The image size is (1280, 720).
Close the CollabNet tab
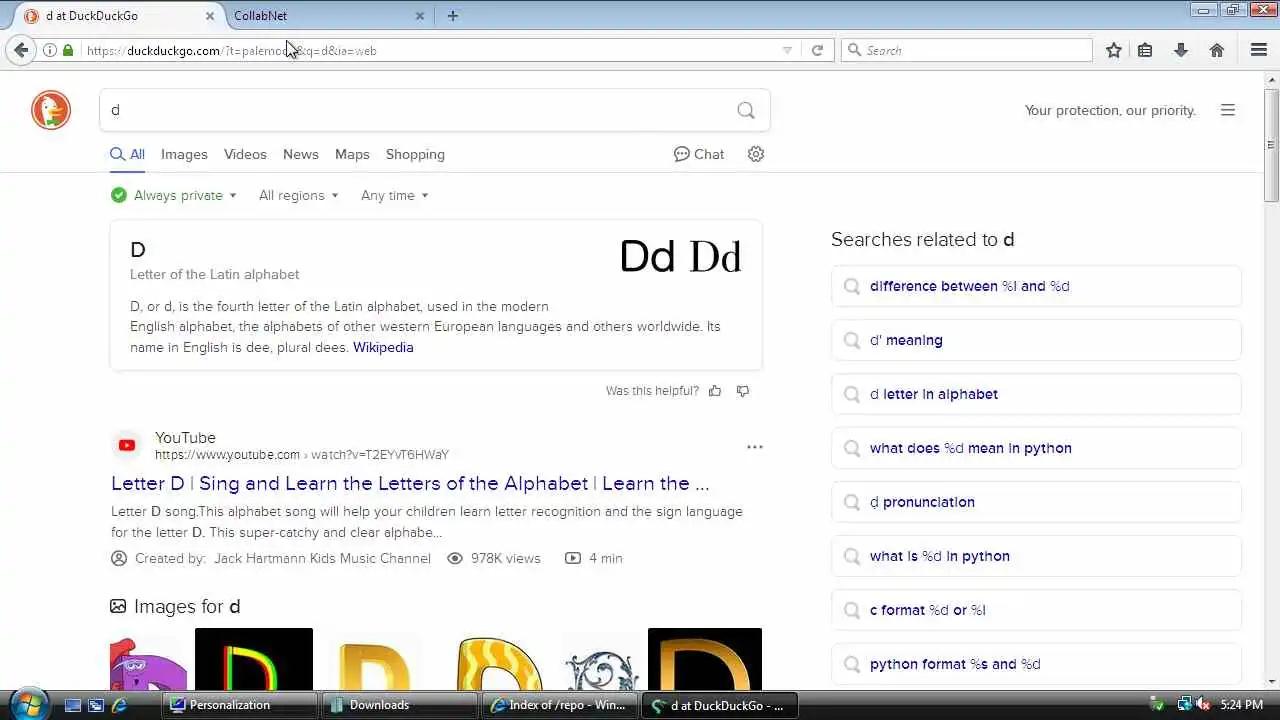420,16
